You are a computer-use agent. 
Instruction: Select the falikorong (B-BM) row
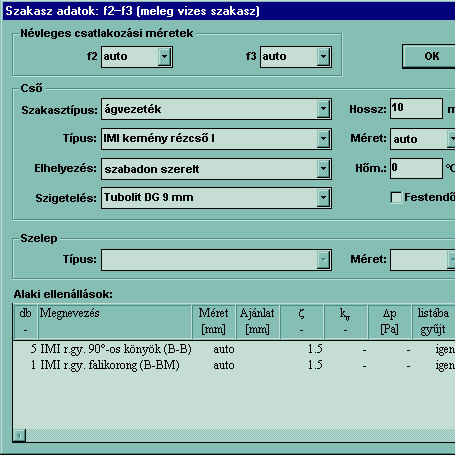(234, 365)
